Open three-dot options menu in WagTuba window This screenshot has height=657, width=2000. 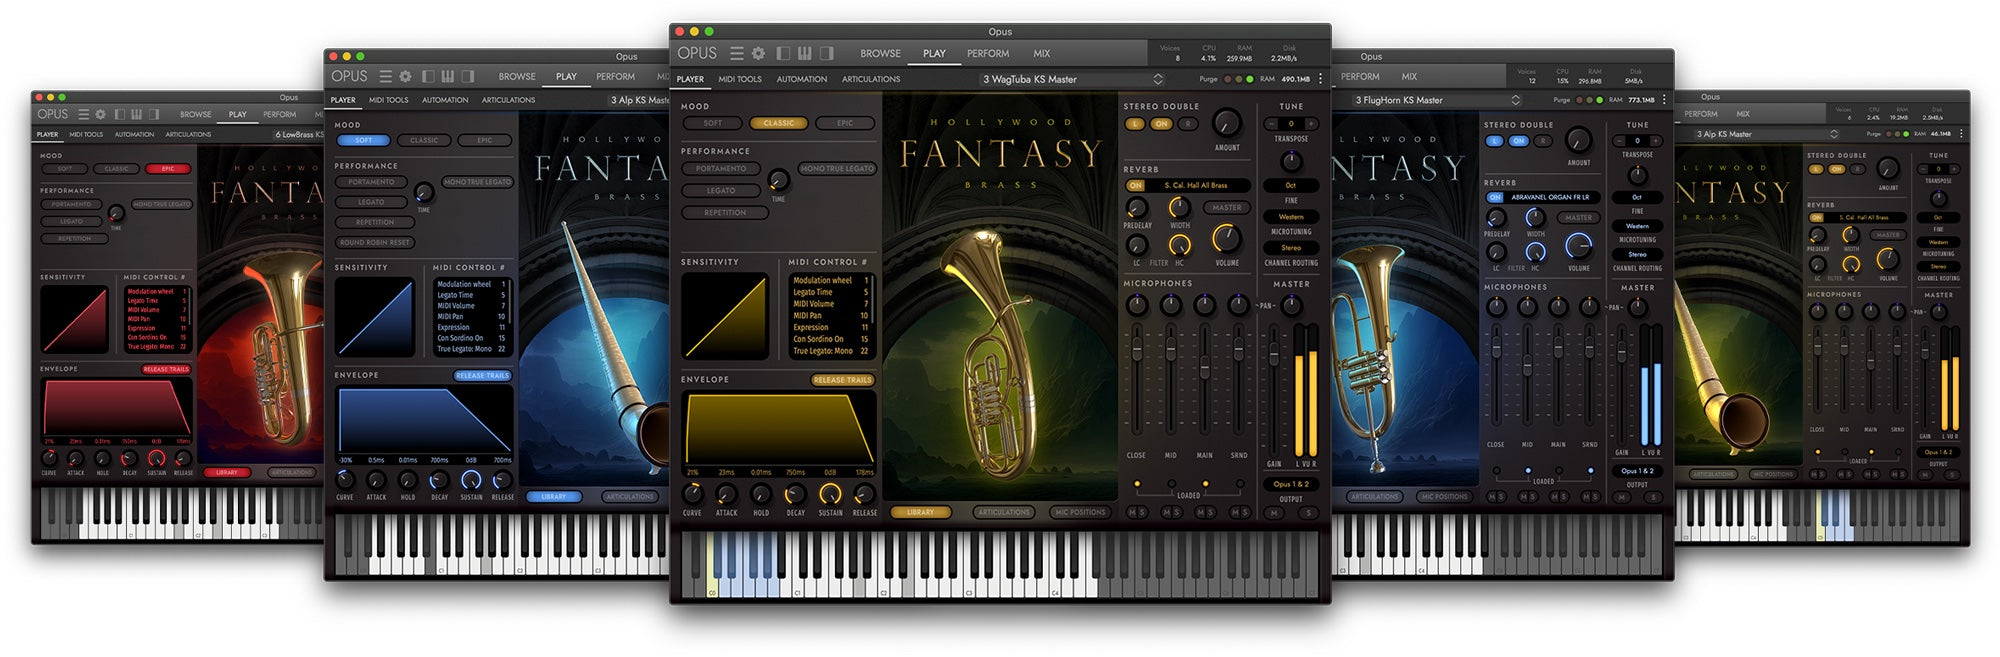(1320, 78)
